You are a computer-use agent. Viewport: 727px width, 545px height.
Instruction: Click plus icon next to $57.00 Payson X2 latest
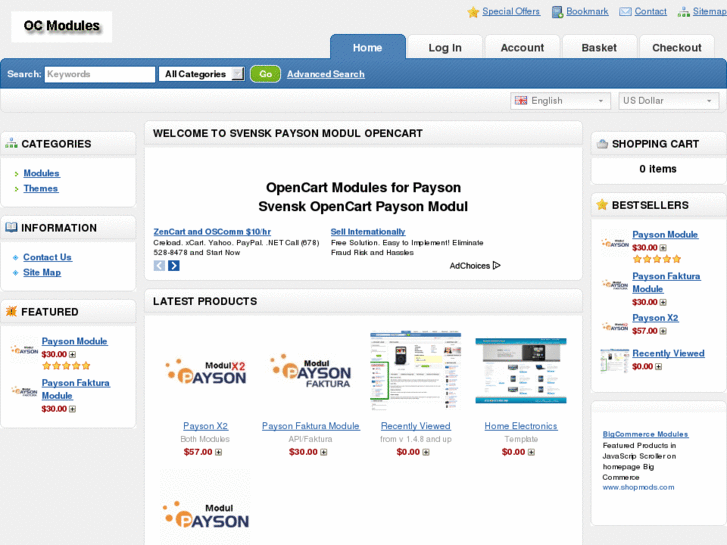[x=218, y=452]
